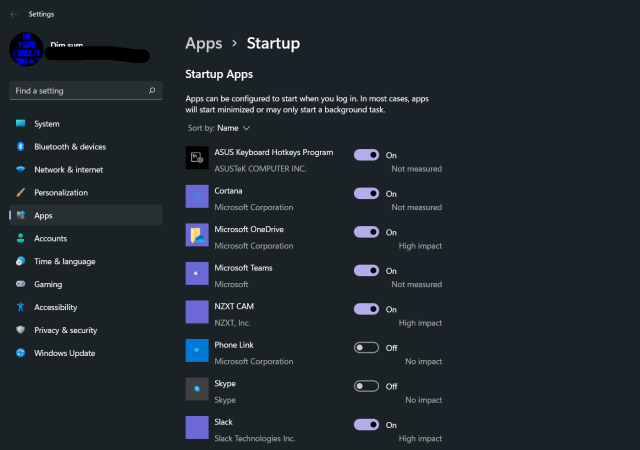Open Windows Update settings
The height and width of the screenshot is (450, 640).
86,353
